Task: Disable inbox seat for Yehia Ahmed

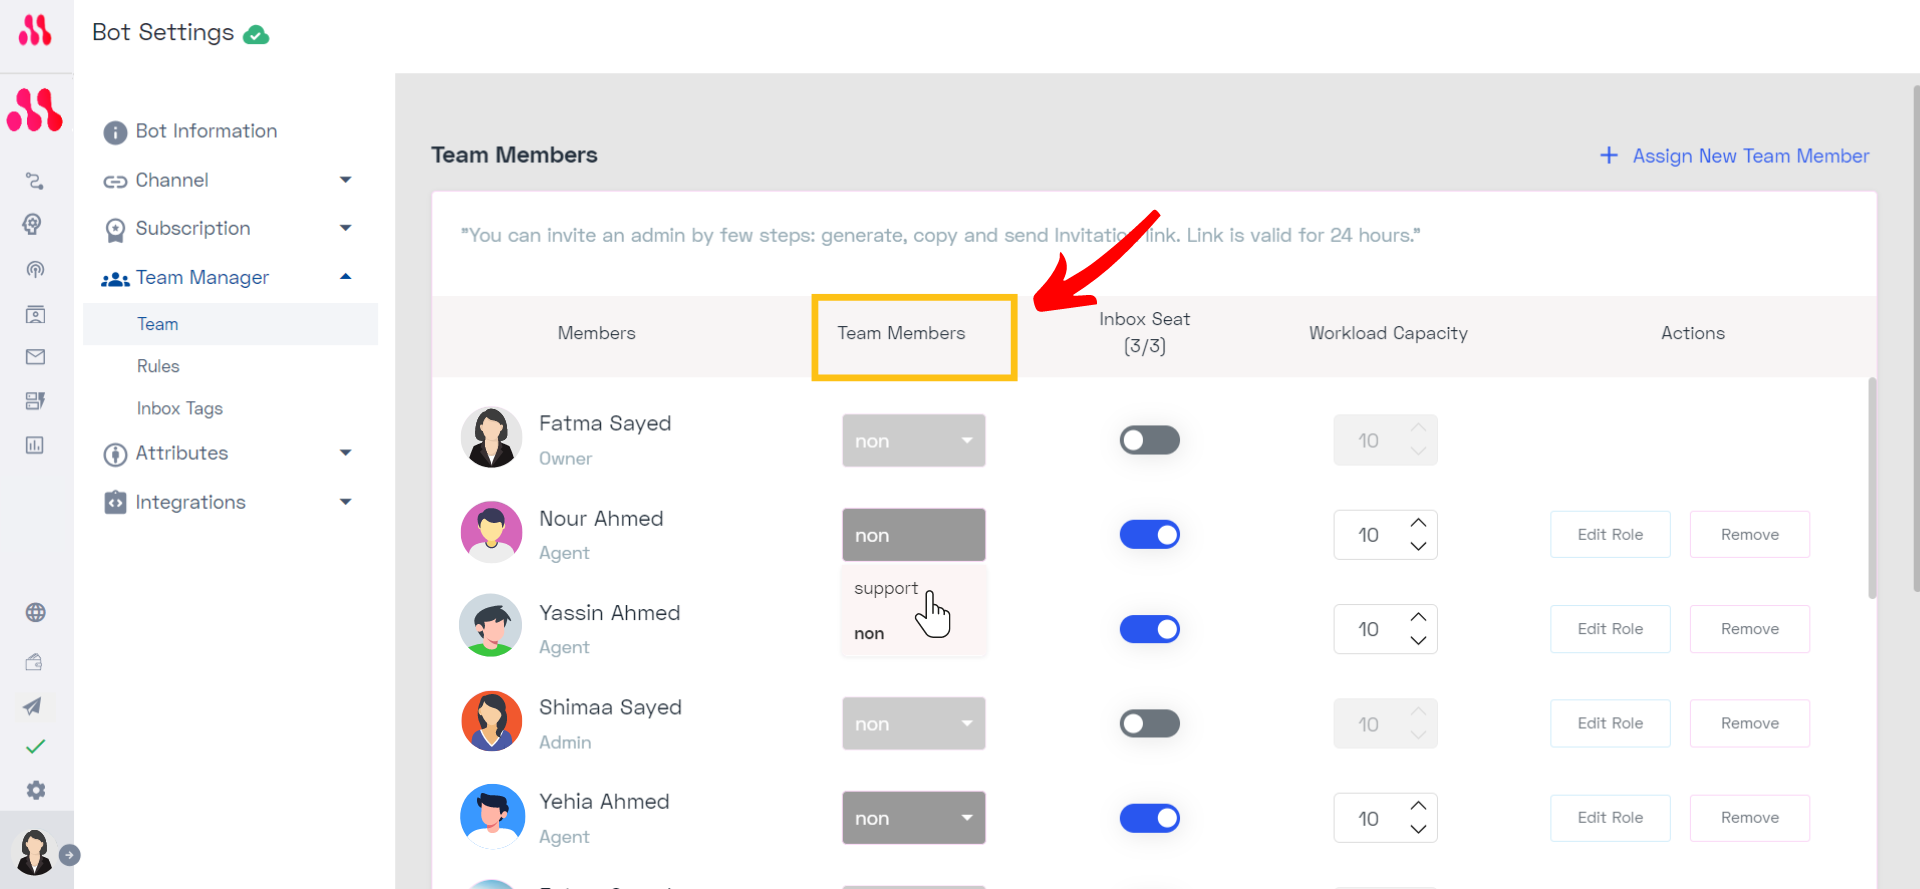Action: pyautogui.click(x=1149, y=818)
